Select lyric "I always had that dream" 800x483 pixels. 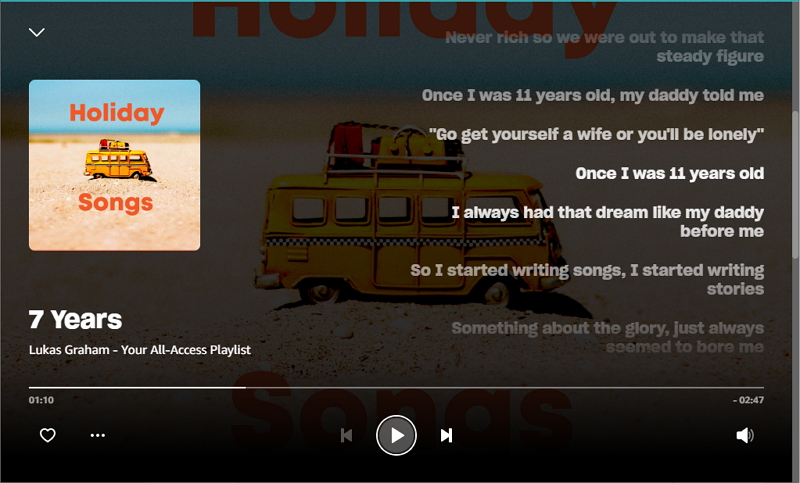pyautogui.click(x=607, y=221)
